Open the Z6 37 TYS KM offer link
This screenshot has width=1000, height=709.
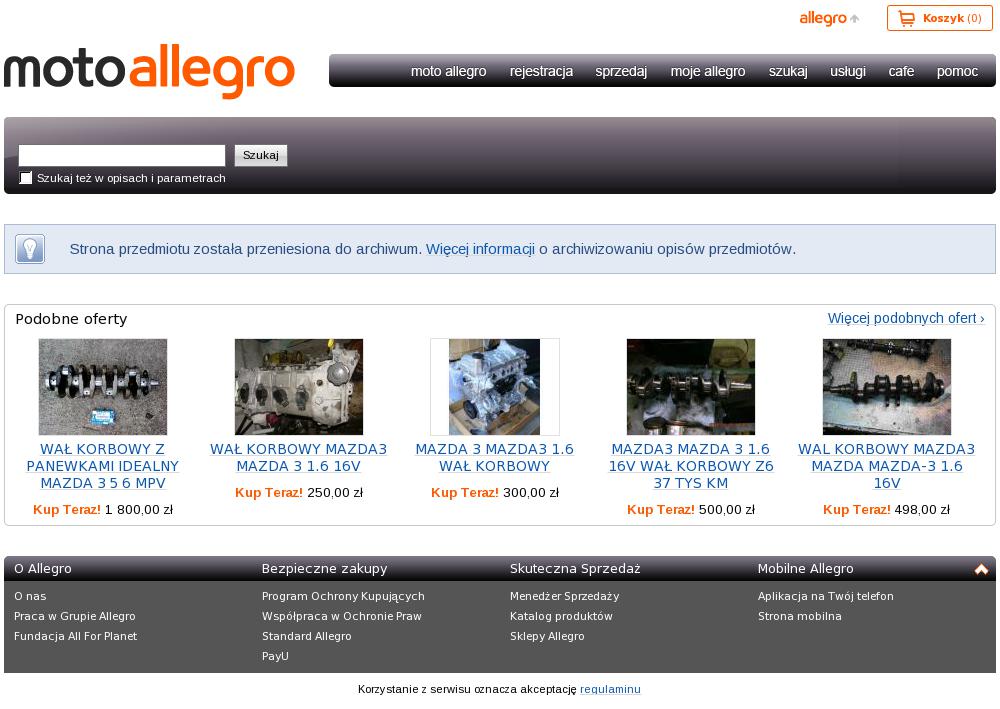pos(691,466)
